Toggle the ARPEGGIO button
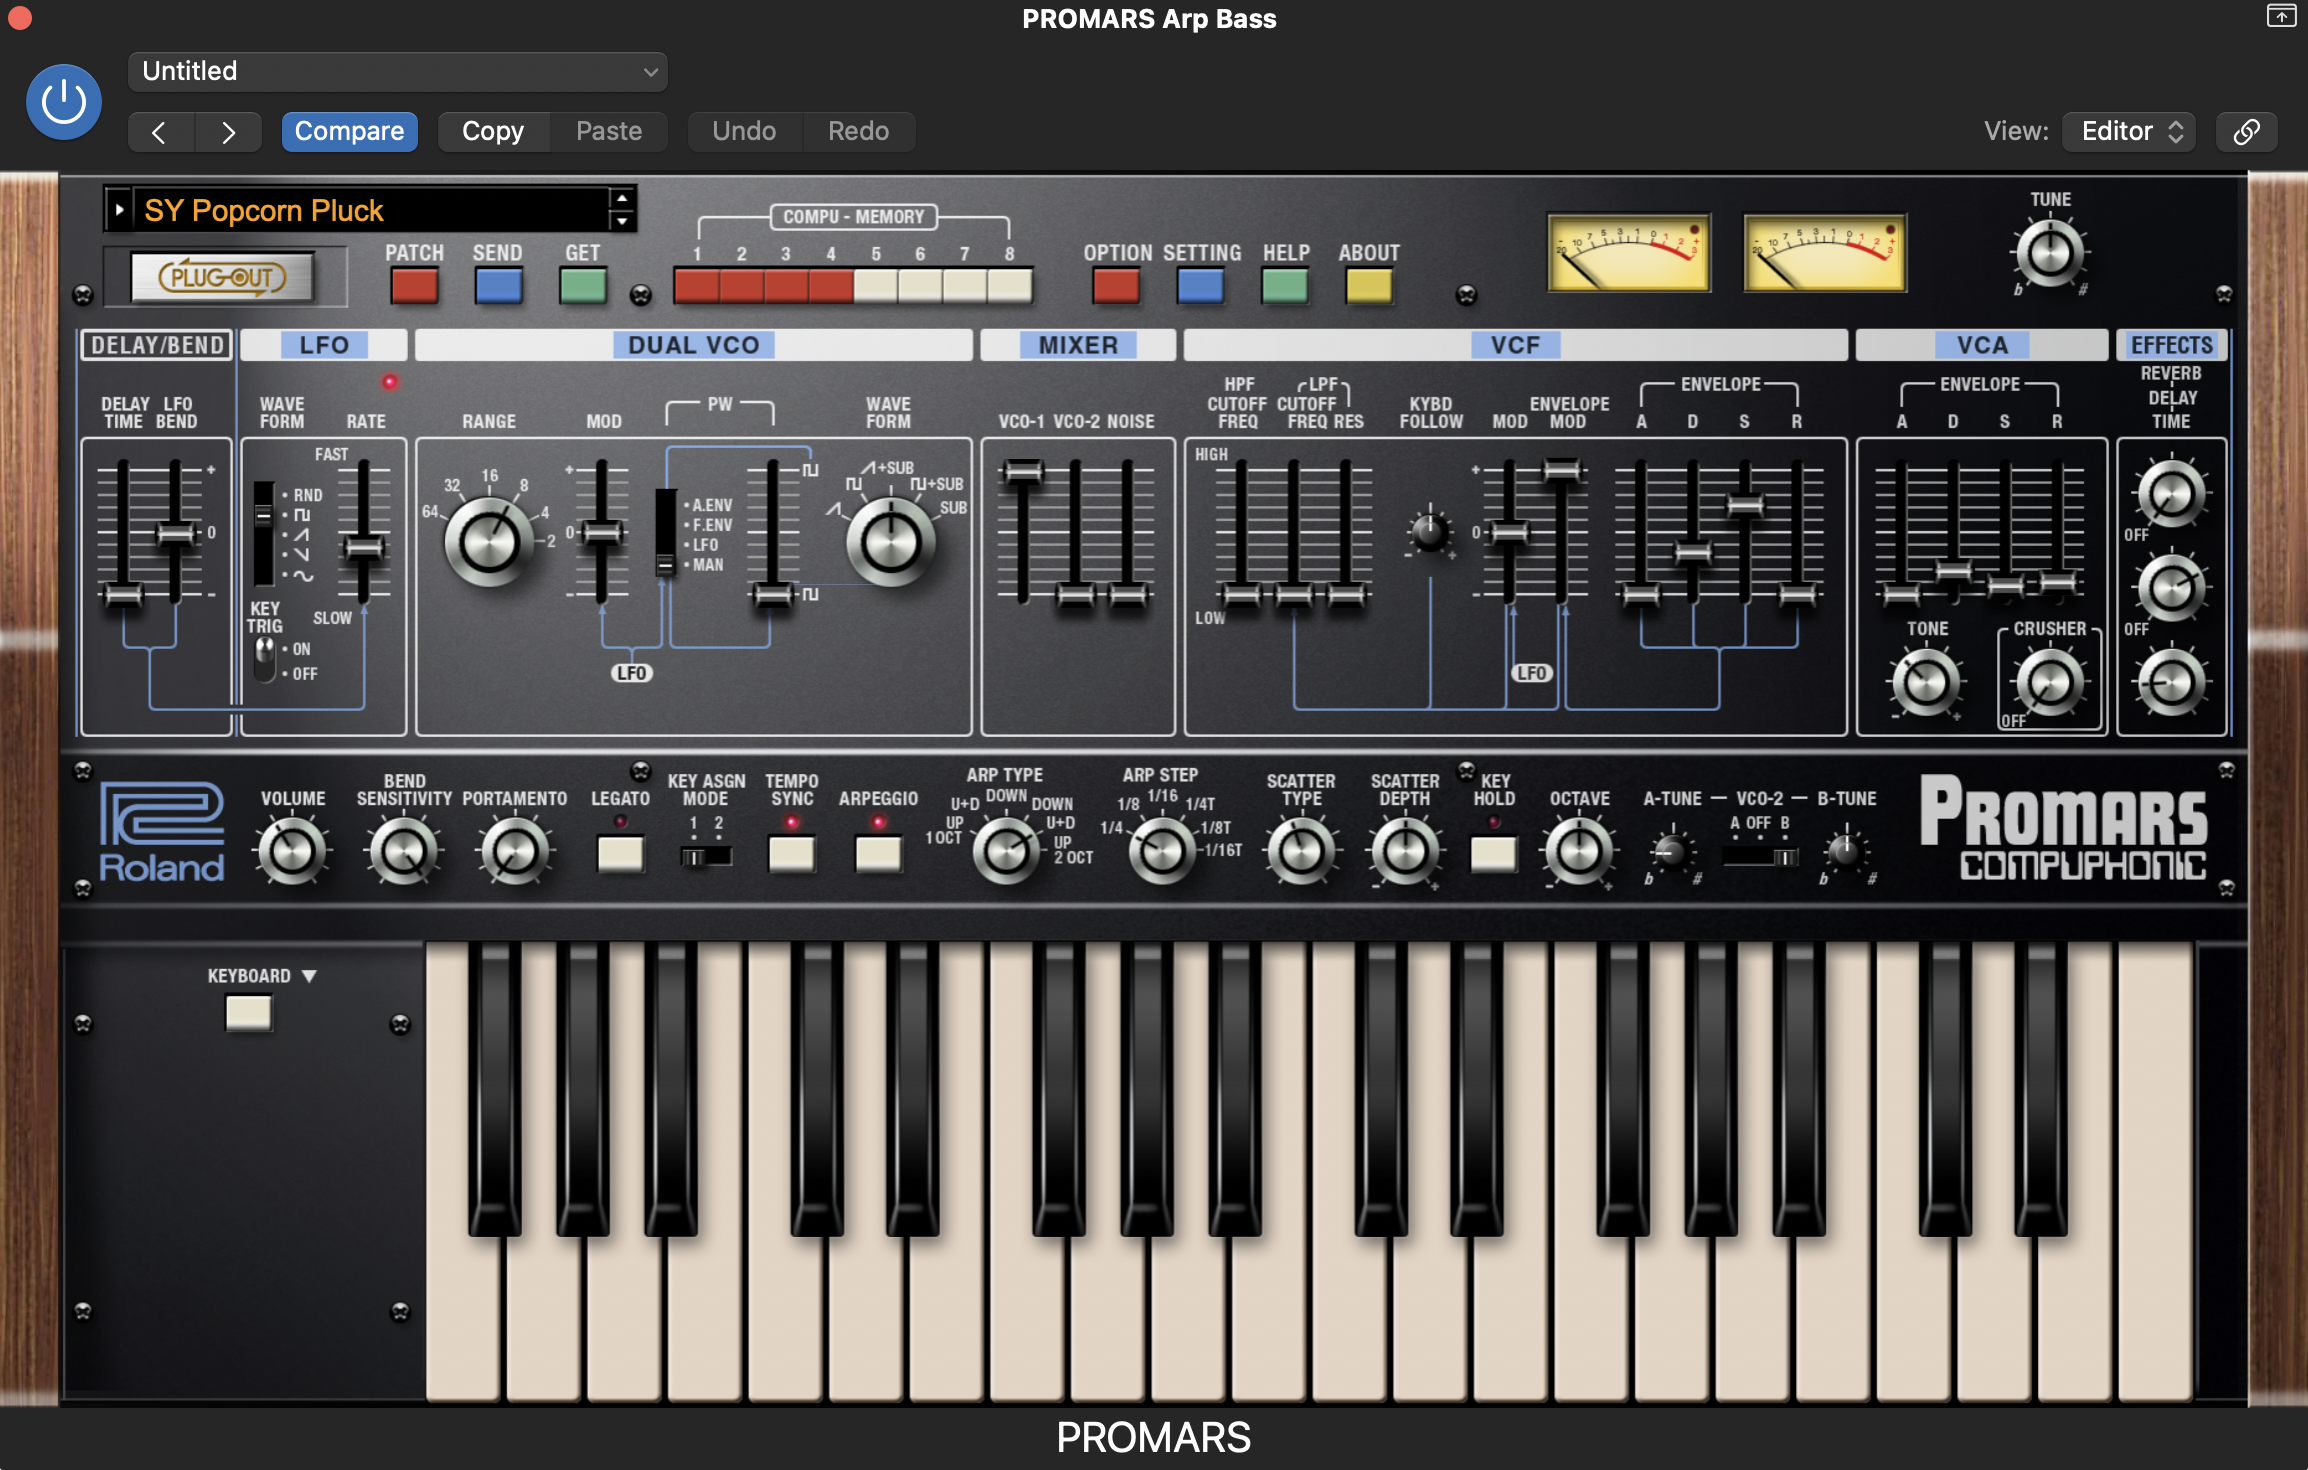 click(x=878, y=854)
